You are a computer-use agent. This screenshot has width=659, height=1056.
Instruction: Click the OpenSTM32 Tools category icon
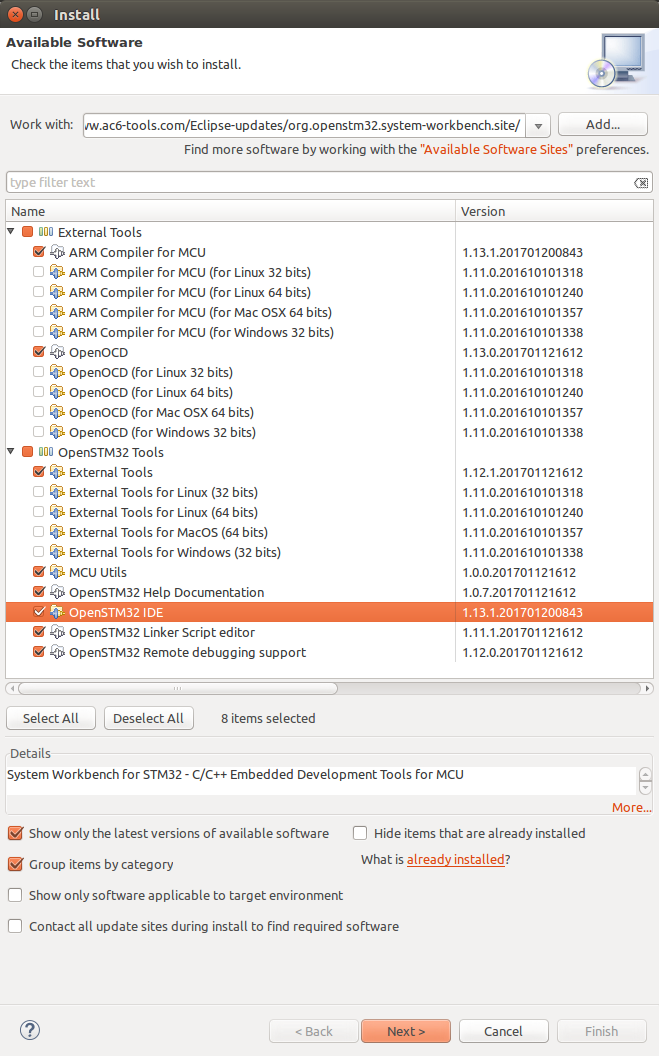46,452
